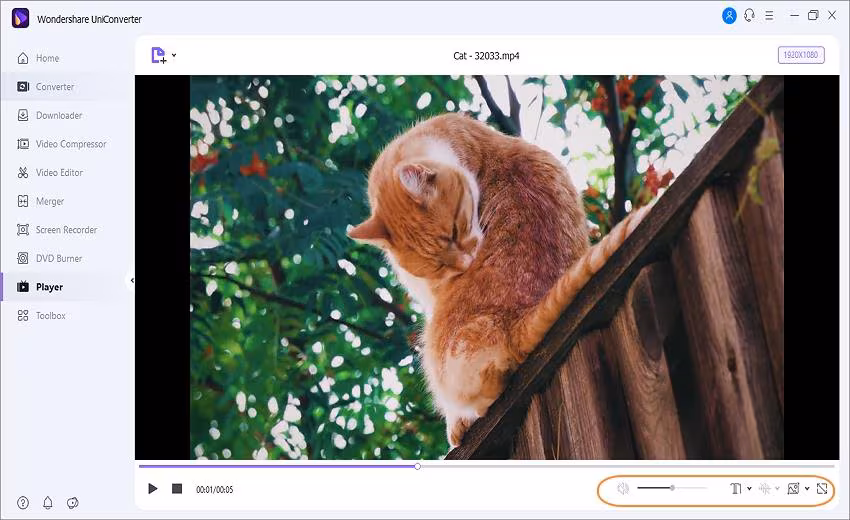Viewport: 850px width, 520px height.
Task: Open the help question mark icon
Action: (x=23, y=503)
